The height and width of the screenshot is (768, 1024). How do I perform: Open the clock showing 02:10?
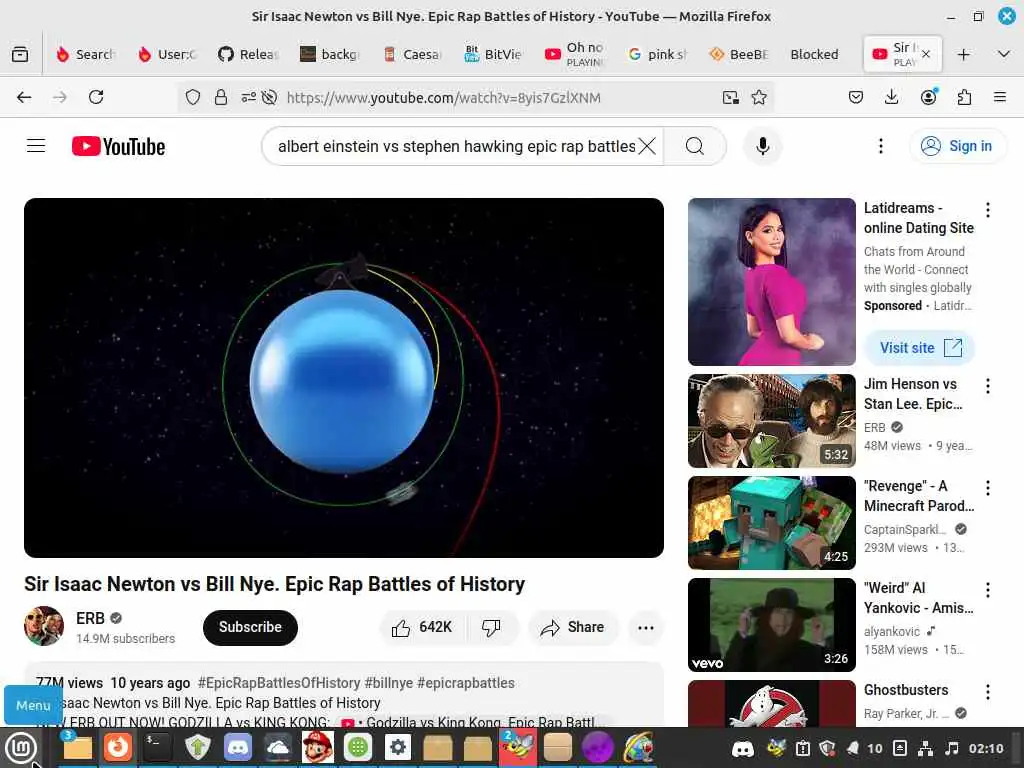[986, 748]
